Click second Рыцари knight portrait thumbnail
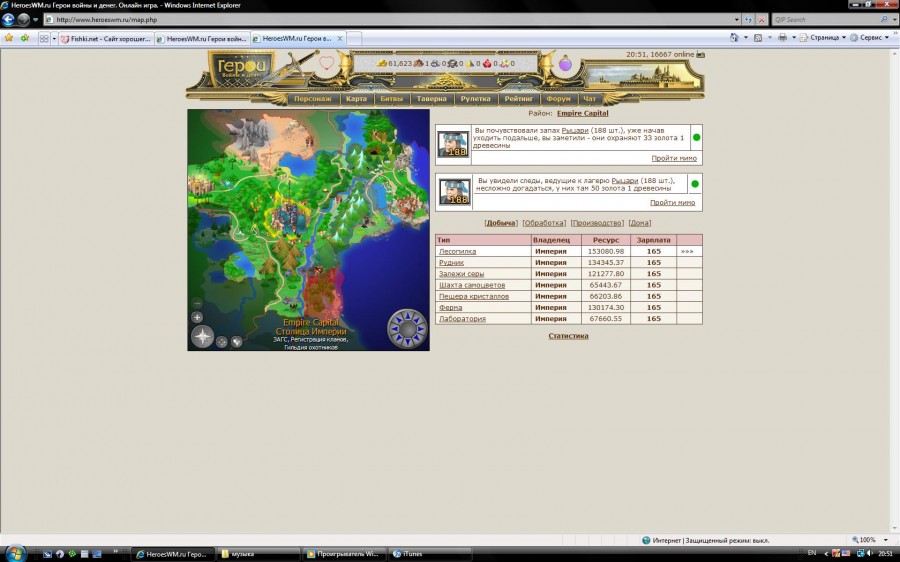 pos(454,192)
